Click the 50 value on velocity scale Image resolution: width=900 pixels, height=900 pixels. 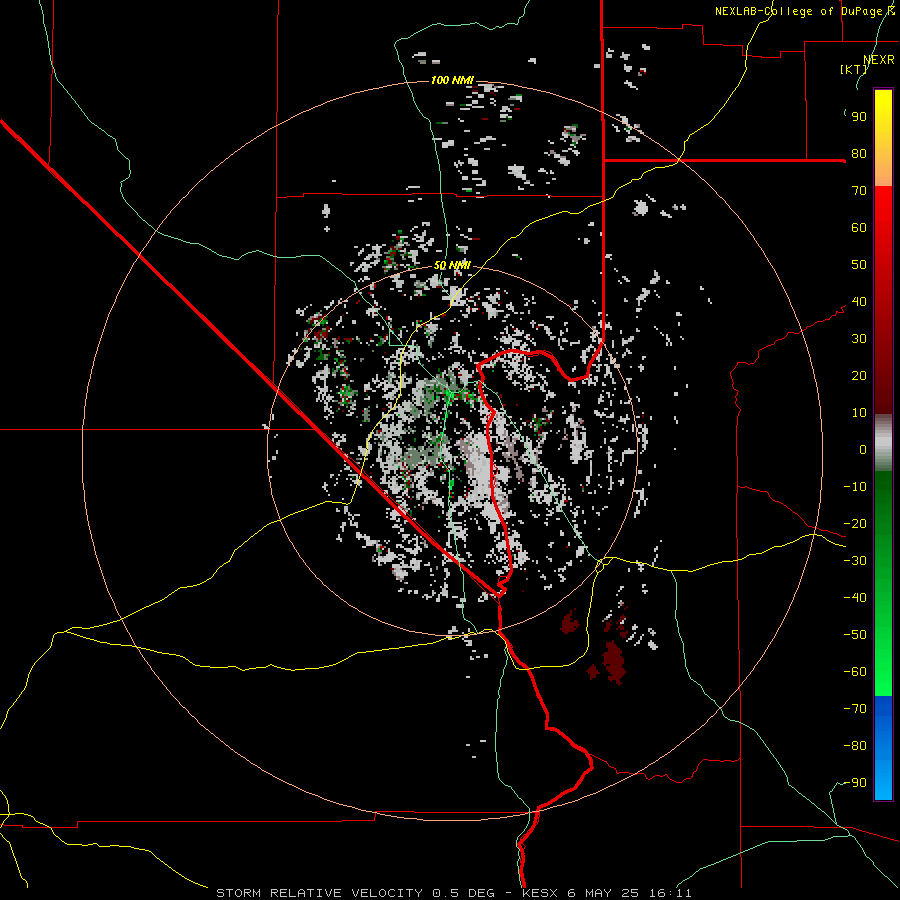tap(859, 265)
